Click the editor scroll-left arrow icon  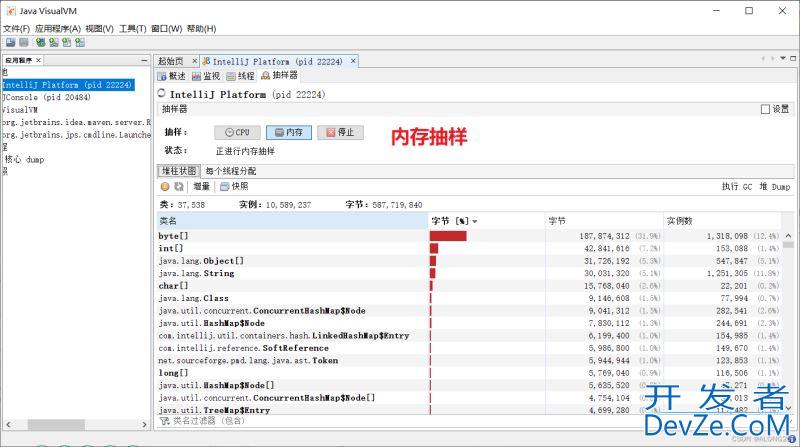(x=763, y=59)
